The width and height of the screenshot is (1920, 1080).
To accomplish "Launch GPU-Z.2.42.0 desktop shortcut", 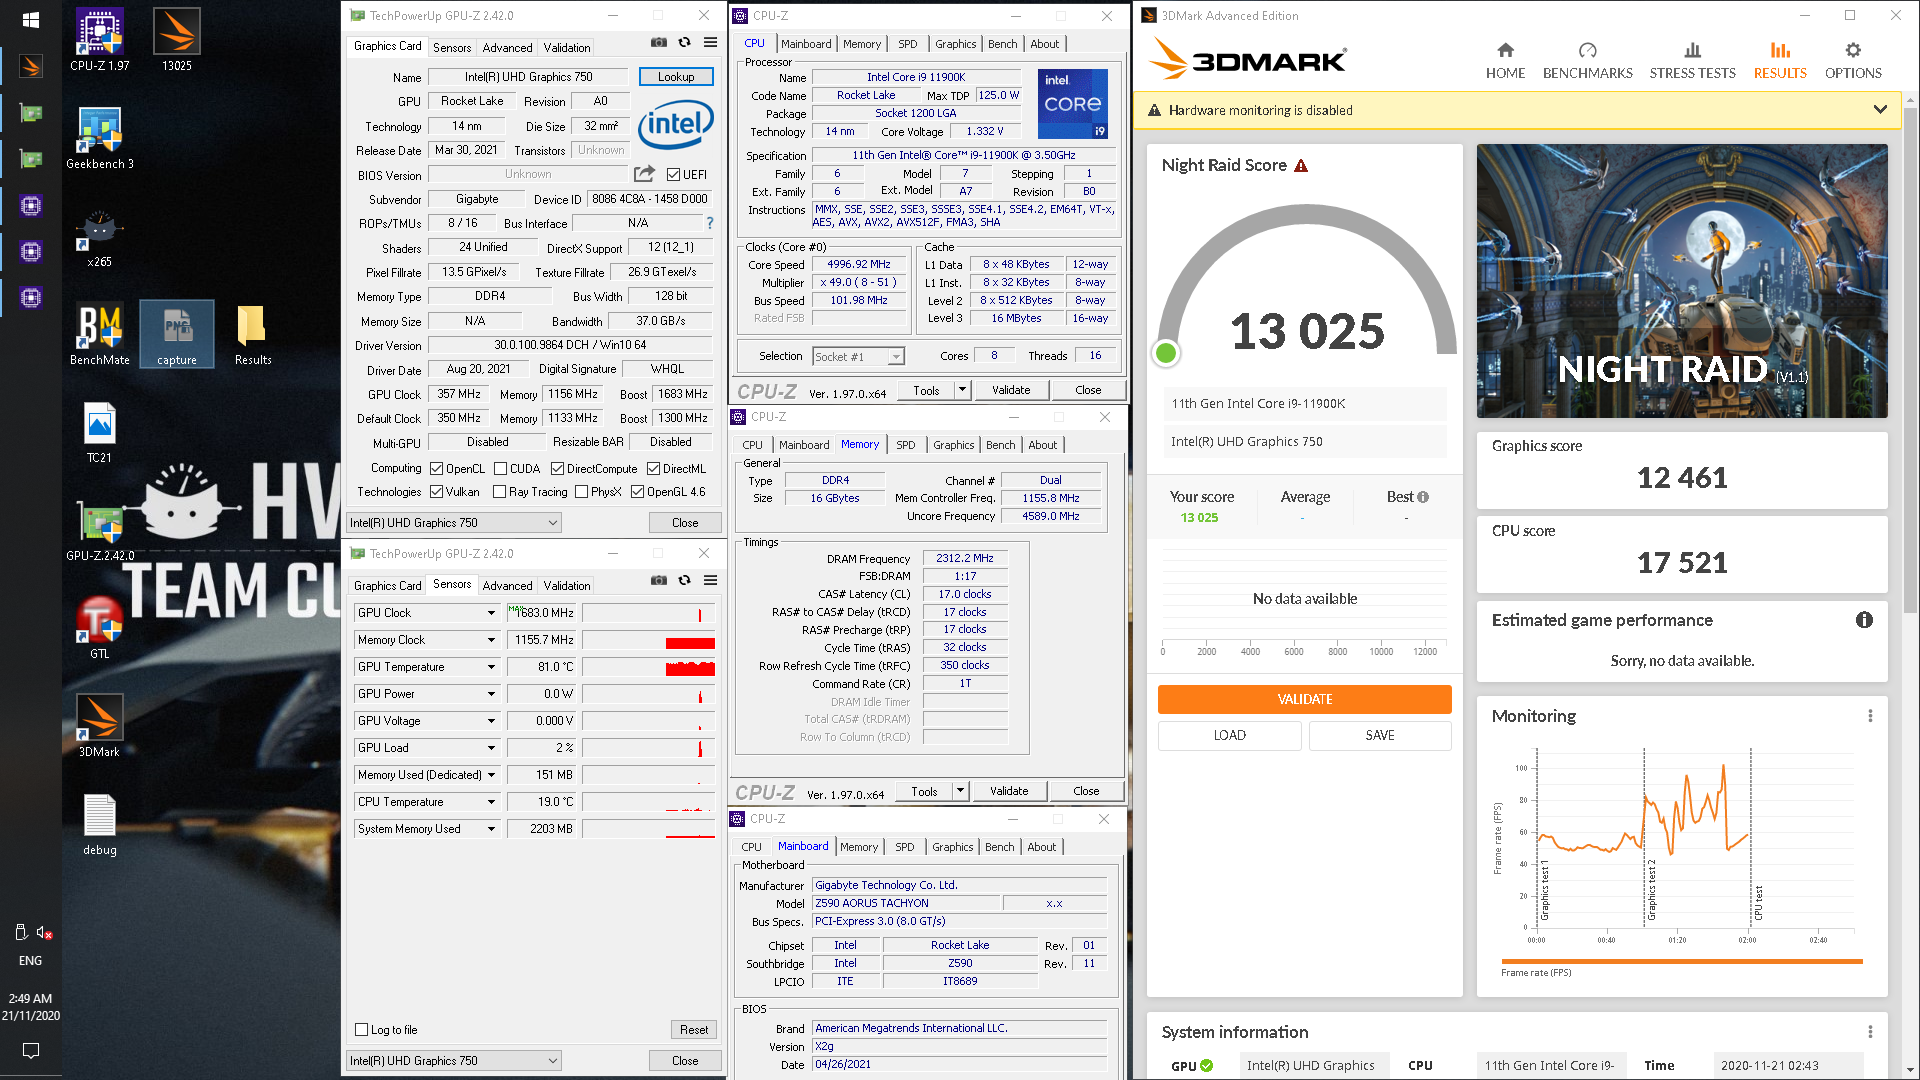I will [99, 530].
